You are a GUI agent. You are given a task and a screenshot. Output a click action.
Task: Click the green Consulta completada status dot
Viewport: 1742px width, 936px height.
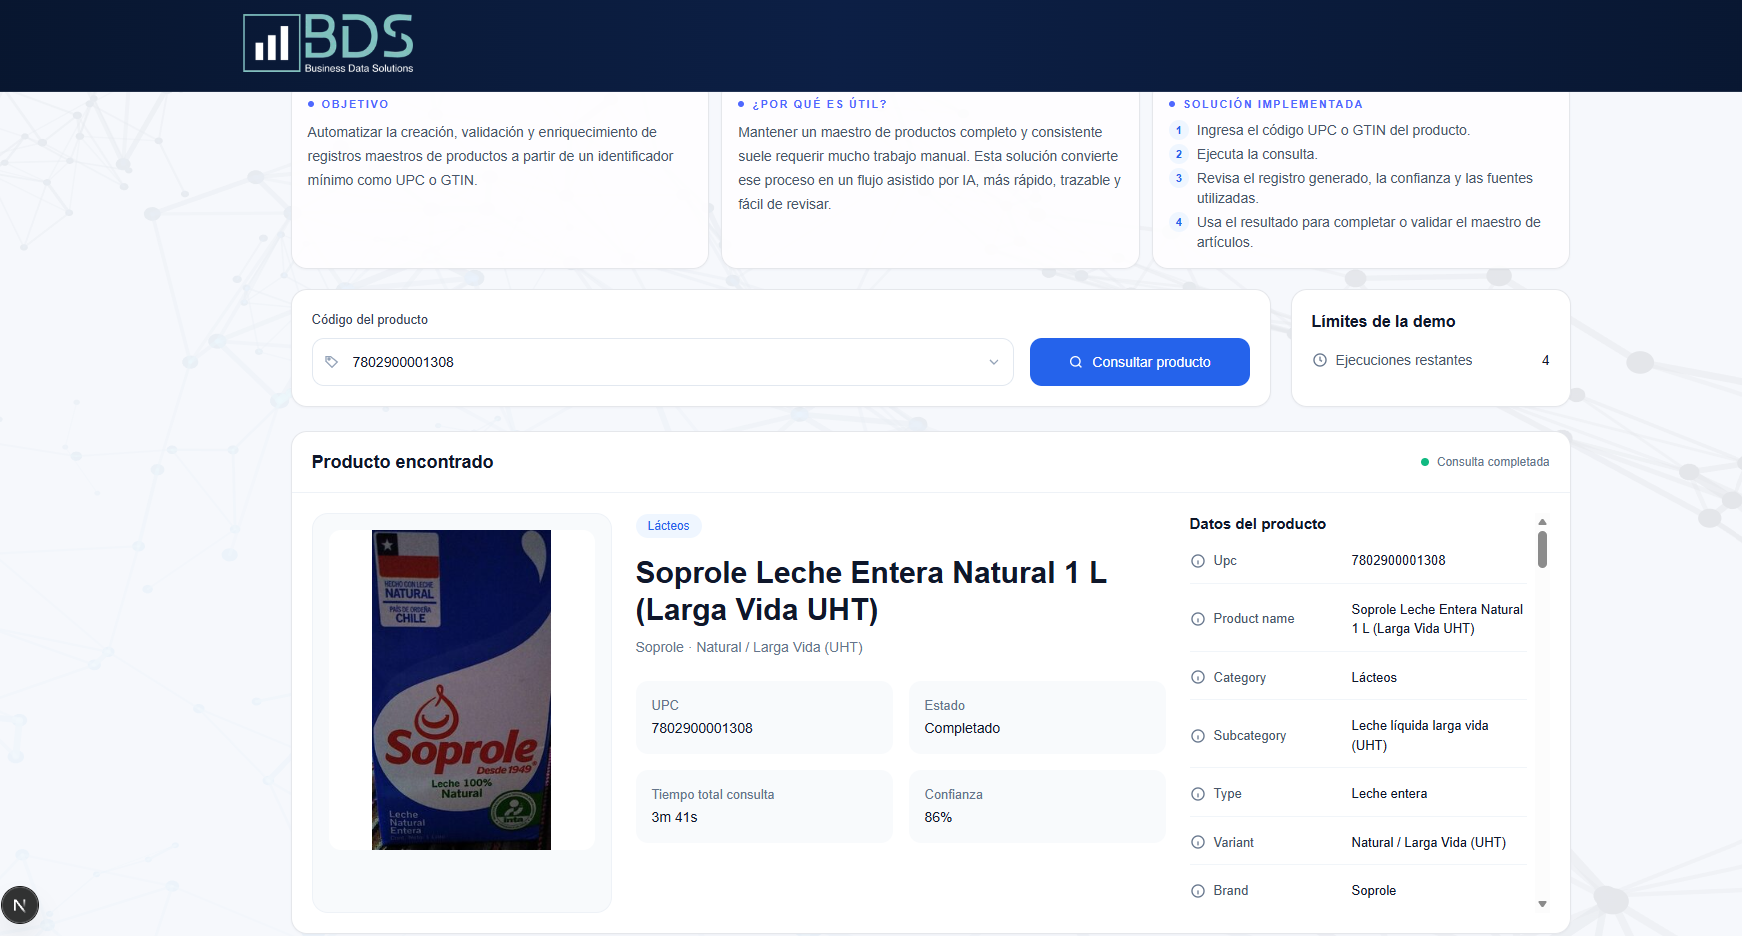1425,462
